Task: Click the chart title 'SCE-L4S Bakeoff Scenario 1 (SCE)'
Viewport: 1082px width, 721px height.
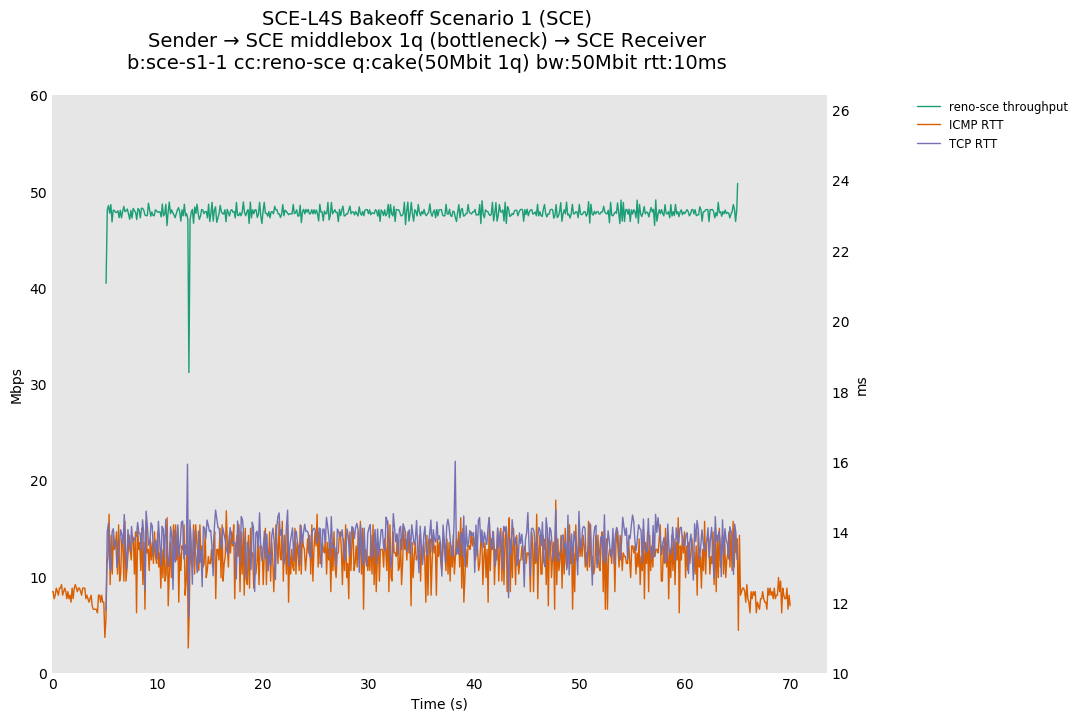Action: pos(427,19)
